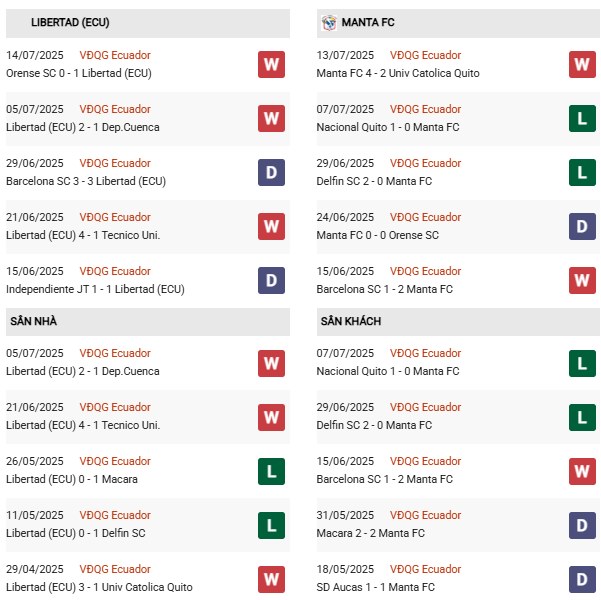
Task: Click W badge for Orense SC 0-1 Libertad
Action: [271, 65]
